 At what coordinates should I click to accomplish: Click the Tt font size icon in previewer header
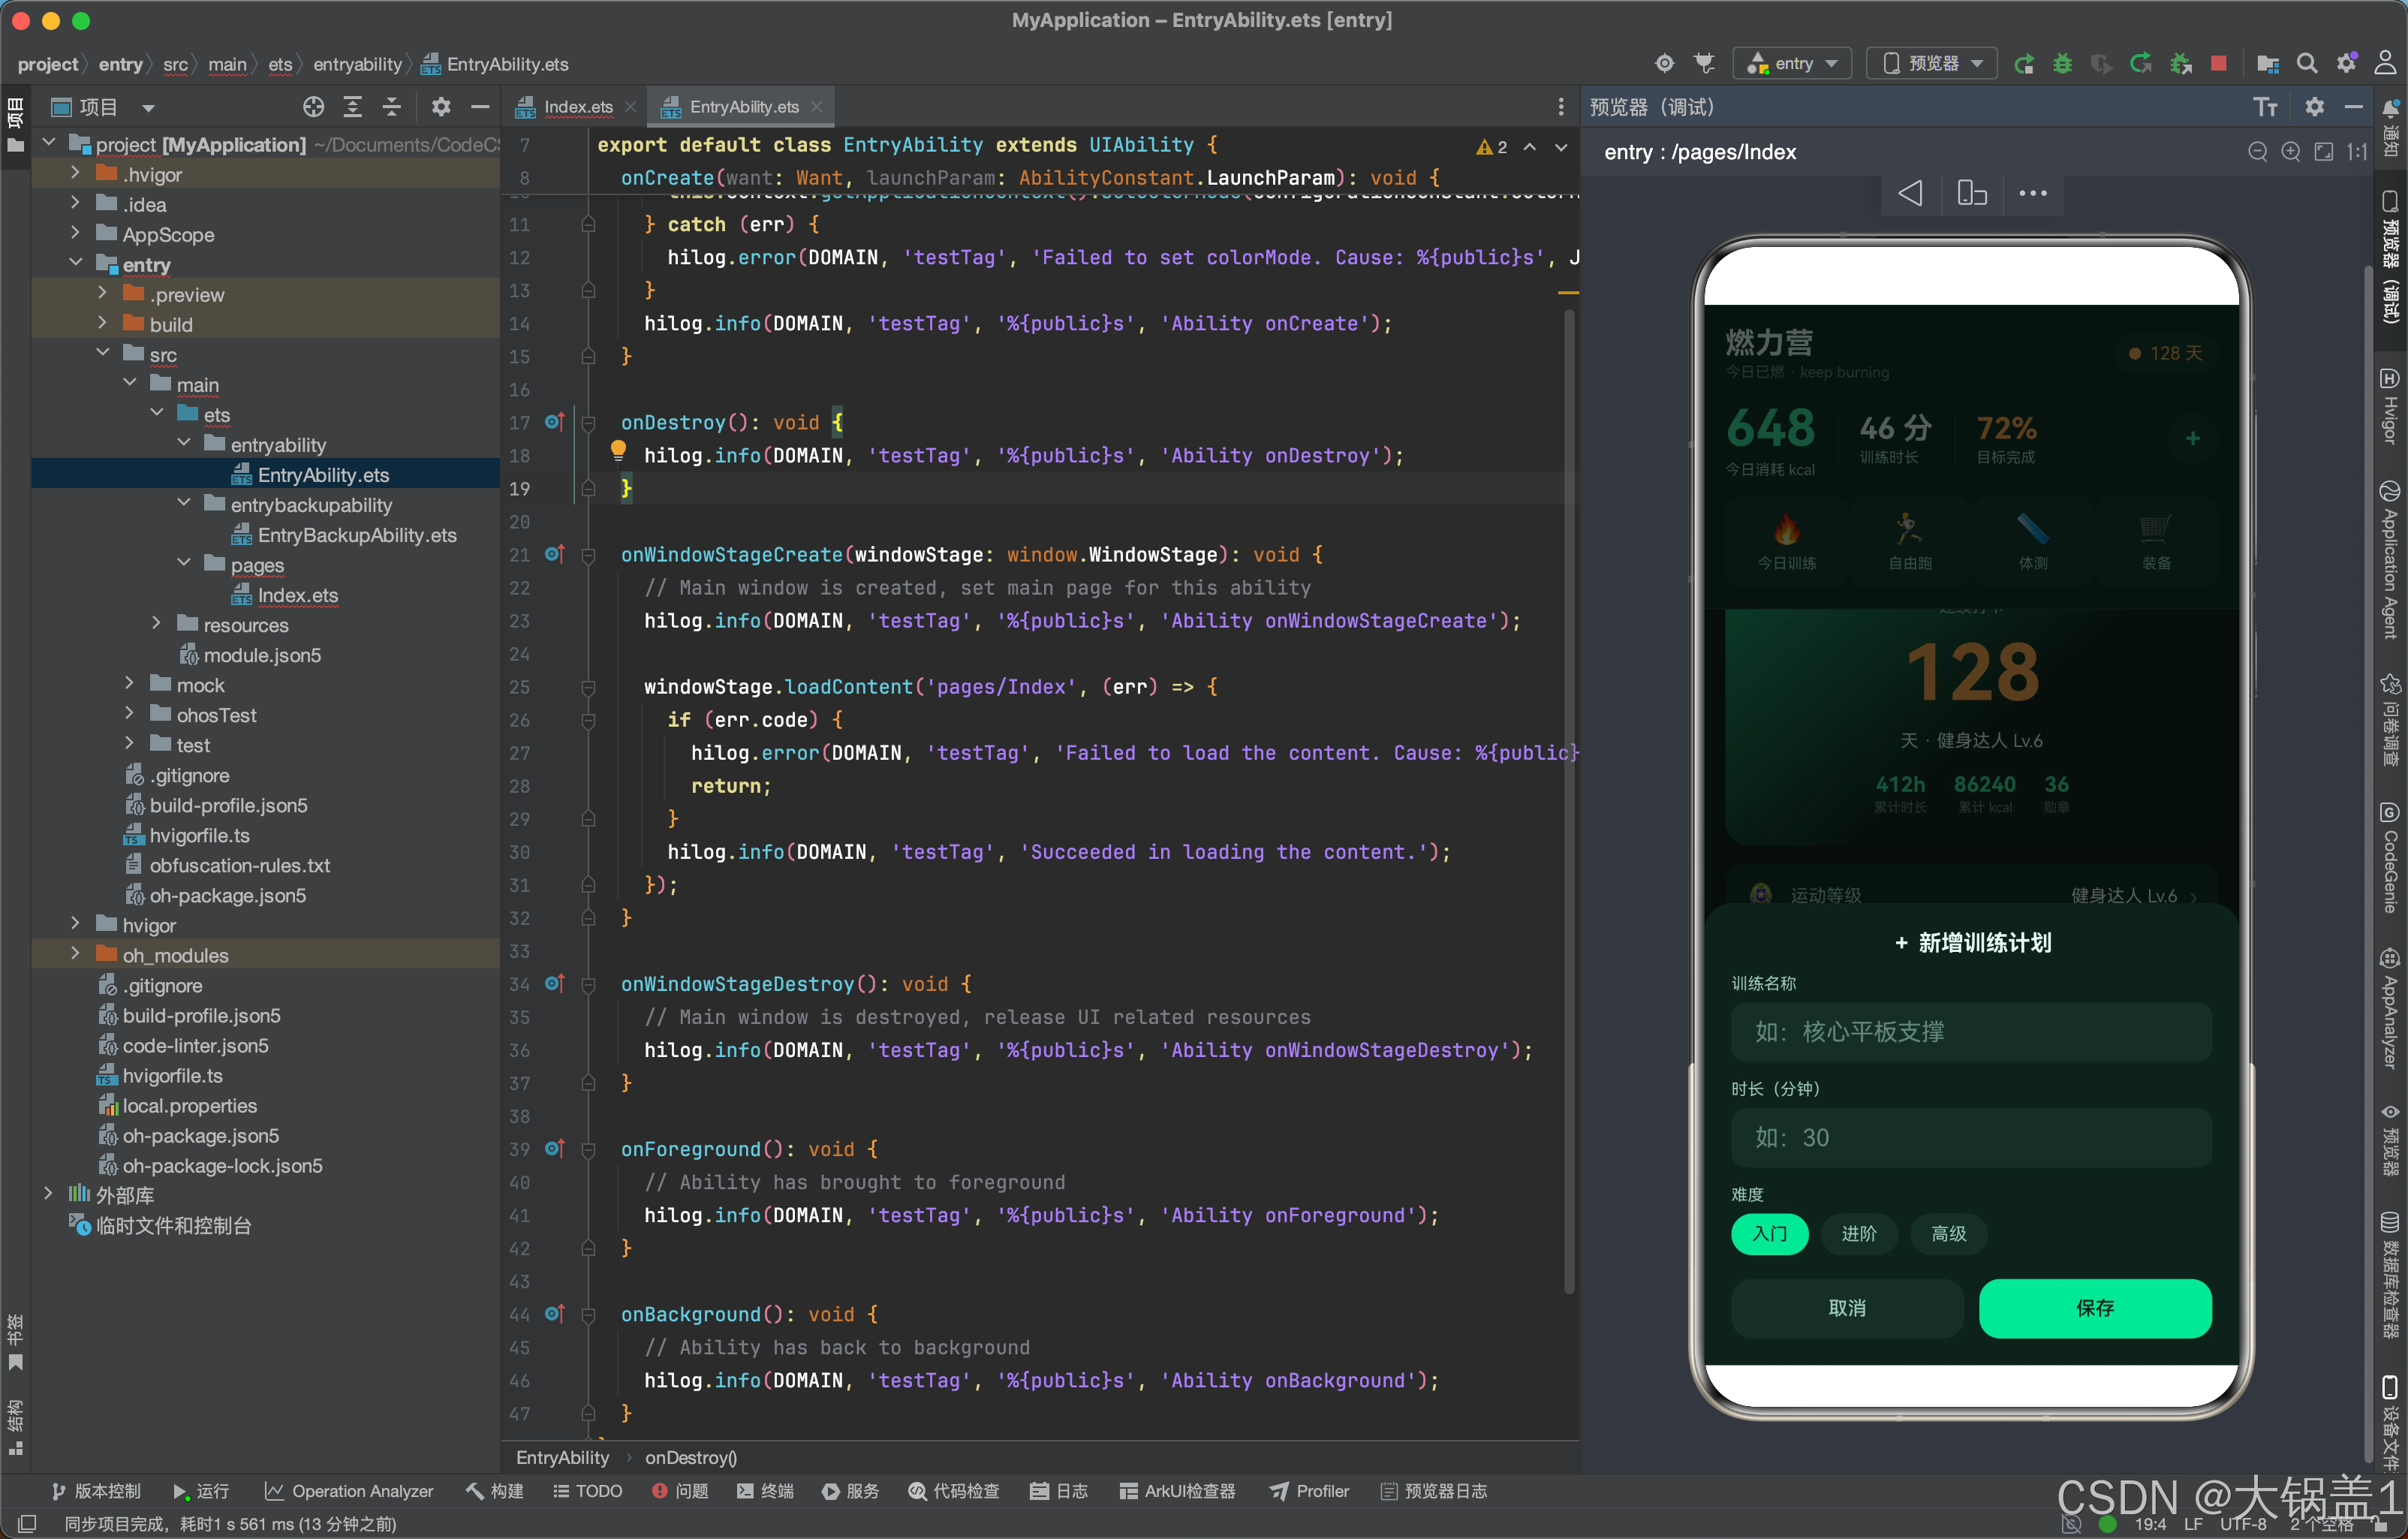tap(2265, 107)
